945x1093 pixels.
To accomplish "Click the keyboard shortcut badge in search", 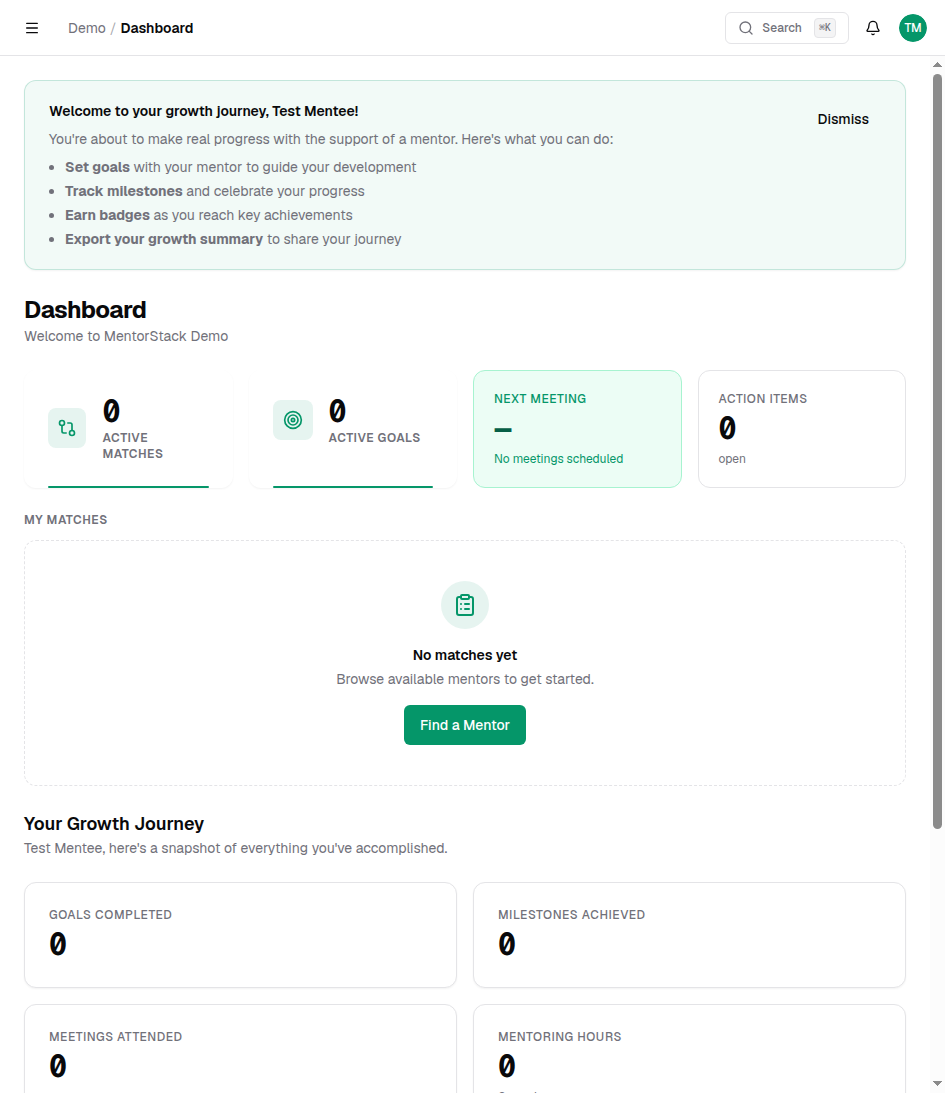I will click(x=824, y=27).
